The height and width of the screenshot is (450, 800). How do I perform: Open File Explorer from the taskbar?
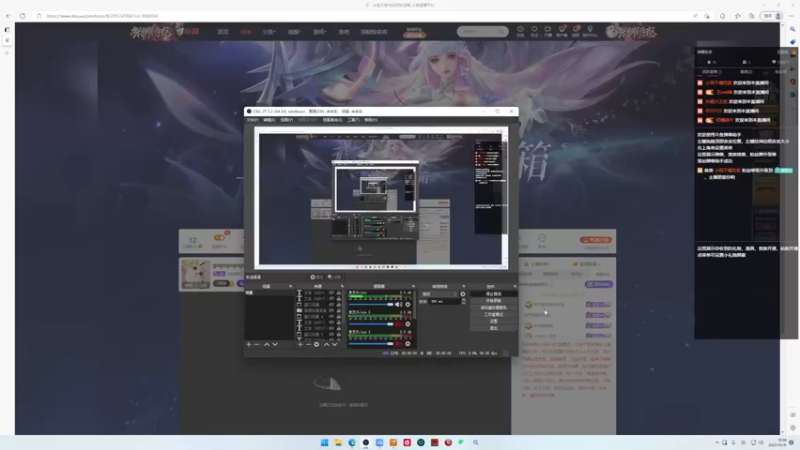pos(338,442)
